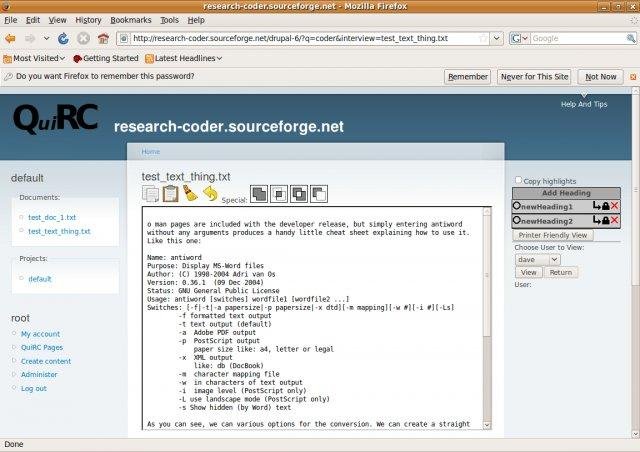Click the stop loading icon
This screenshot has width=640, height=452.
[83, 39]
